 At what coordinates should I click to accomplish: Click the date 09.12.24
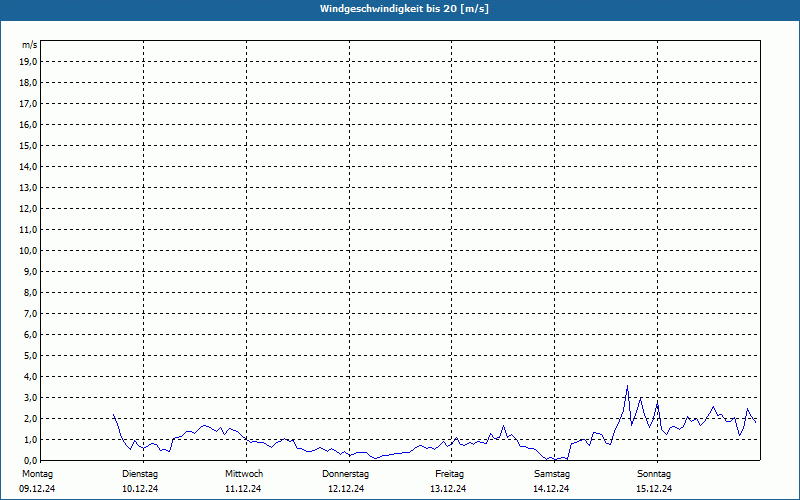coord(37,489)
